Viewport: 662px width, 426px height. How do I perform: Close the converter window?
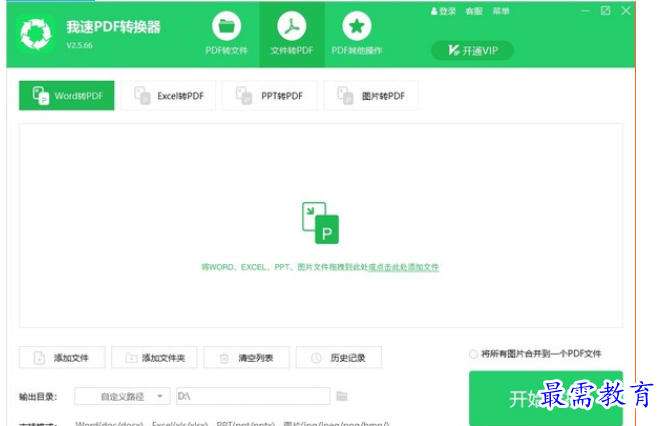(626, 11)
